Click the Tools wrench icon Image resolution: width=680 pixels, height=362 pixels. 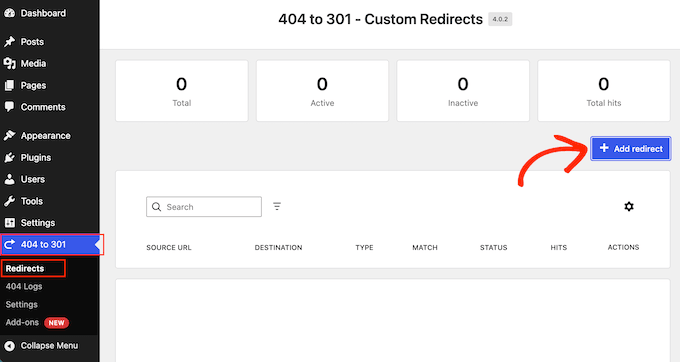pyautogui.click(x=9, y=201)
